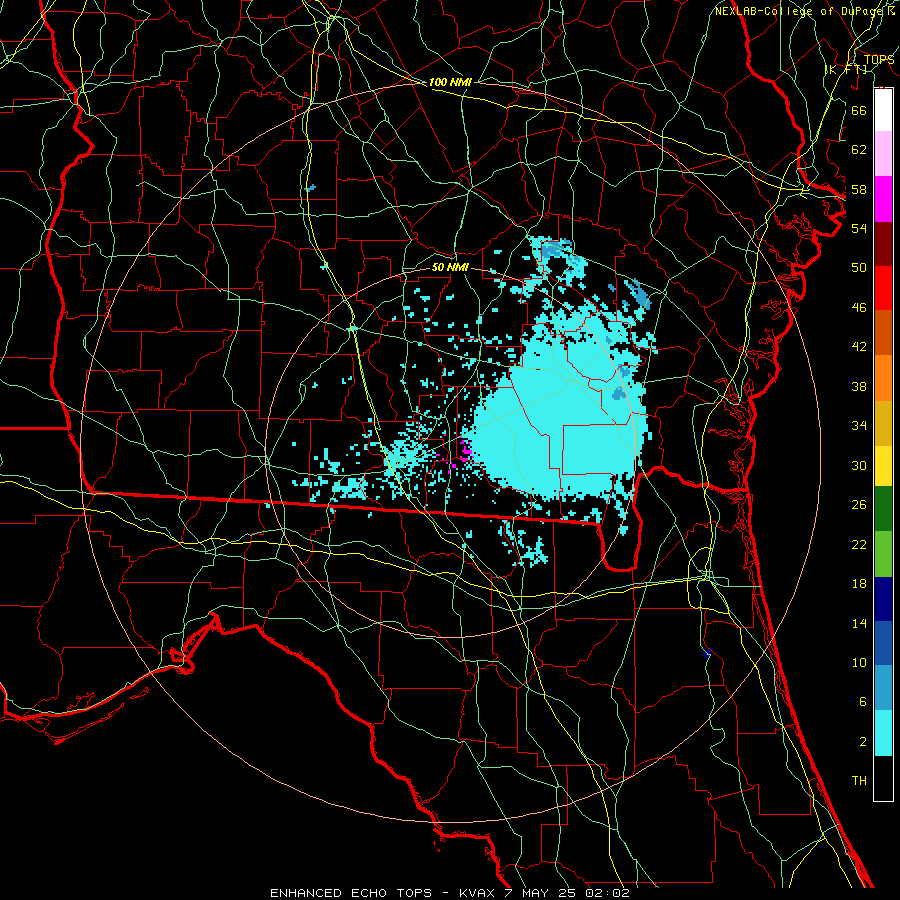Click the light pink 62 legend swatch
The height and width of the screenshot is (900, 900).
tap(883, 154)
